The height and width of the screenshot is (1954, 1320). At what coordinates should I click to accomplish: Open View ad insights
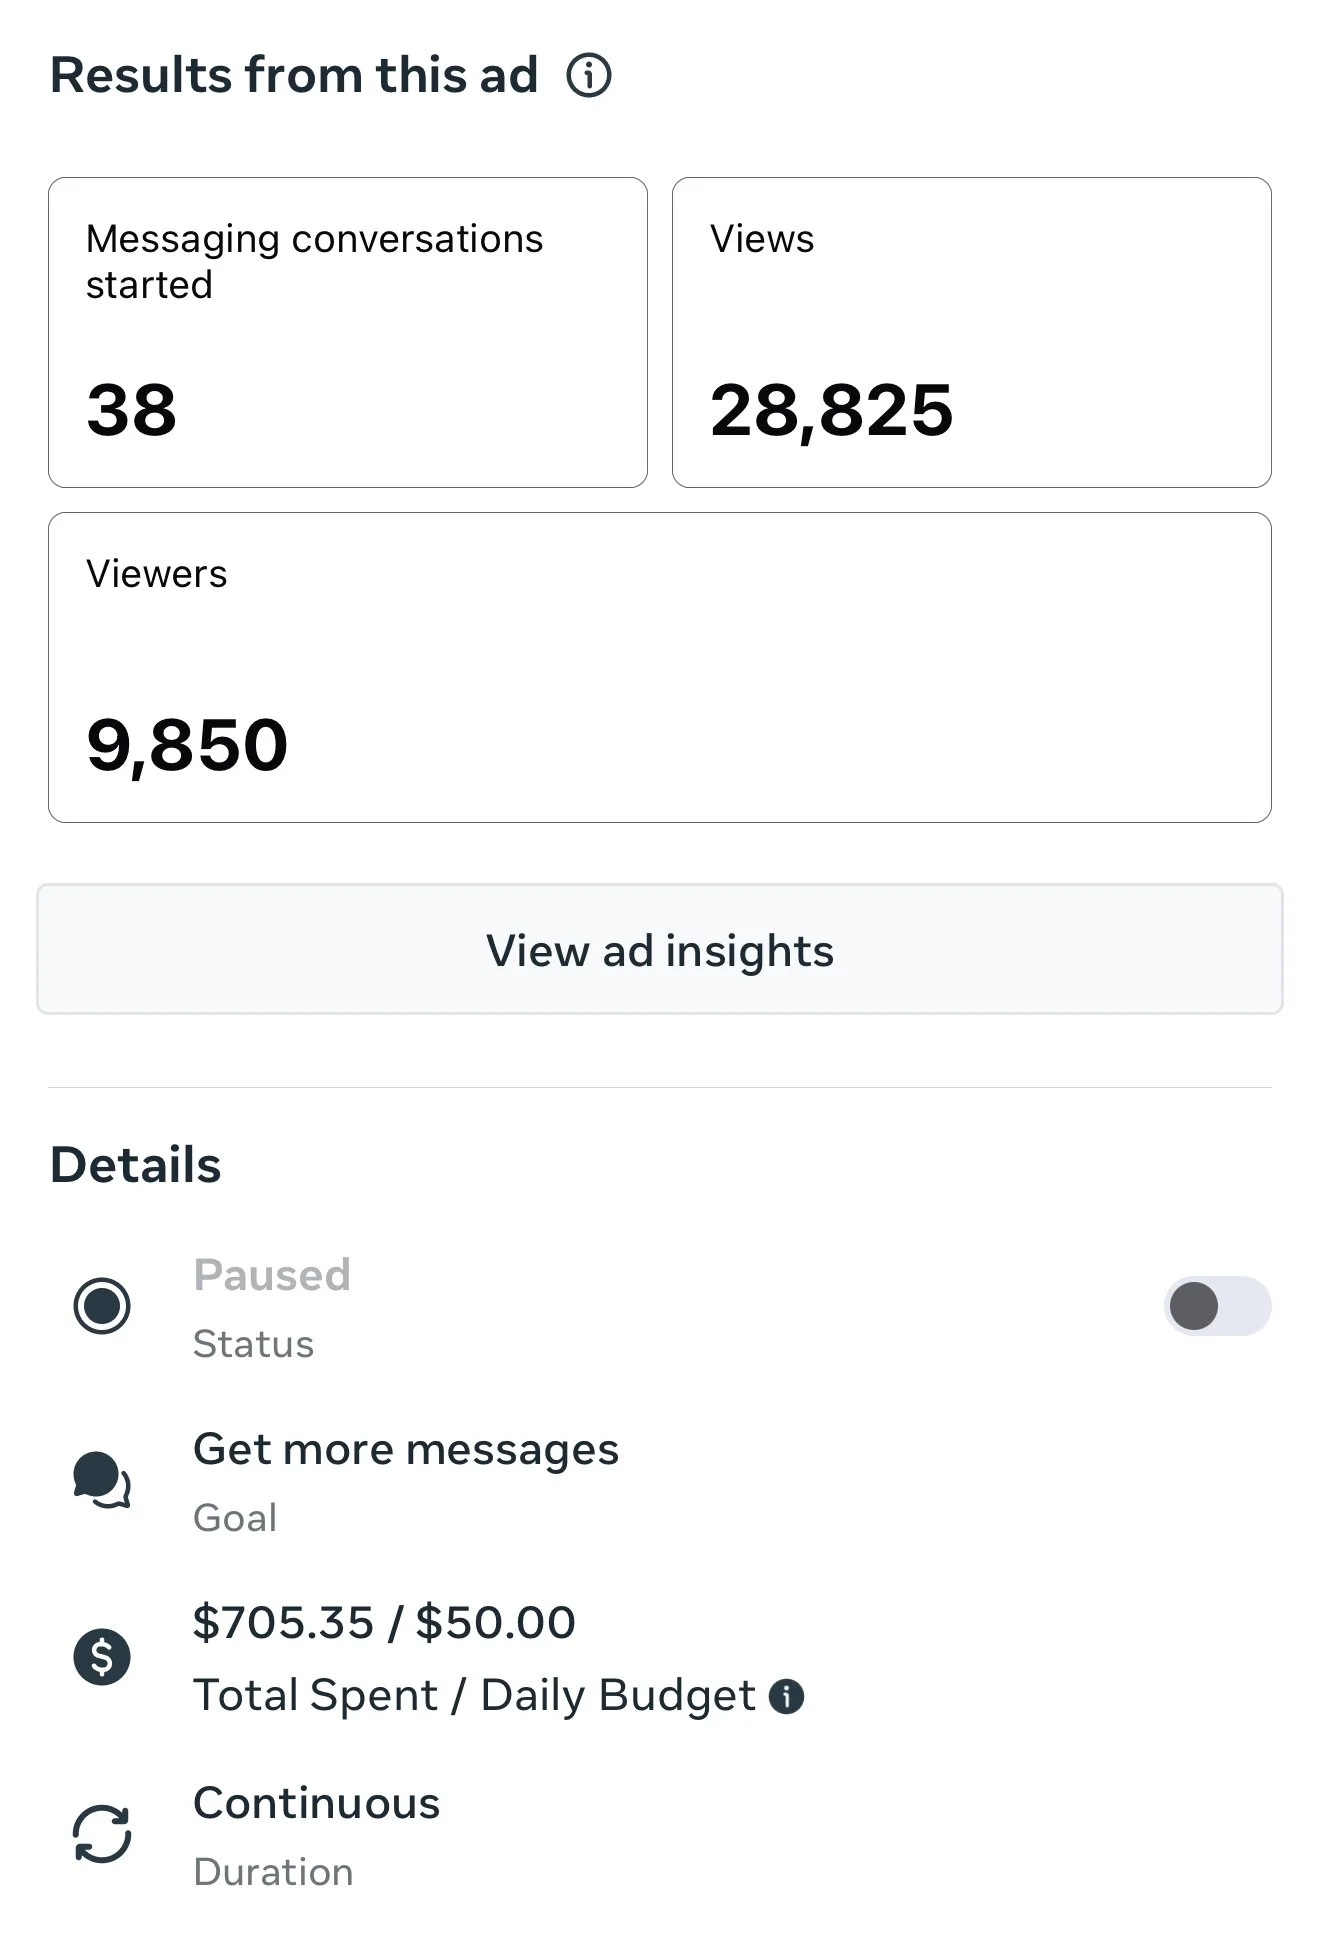[x=660, y=949]
